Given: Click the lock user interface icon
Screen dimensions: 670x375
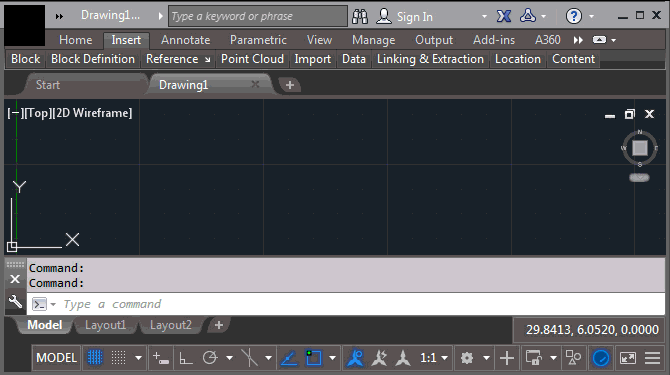Looking at the screenshot, I should pyautogui.click(x=534, y=357).
